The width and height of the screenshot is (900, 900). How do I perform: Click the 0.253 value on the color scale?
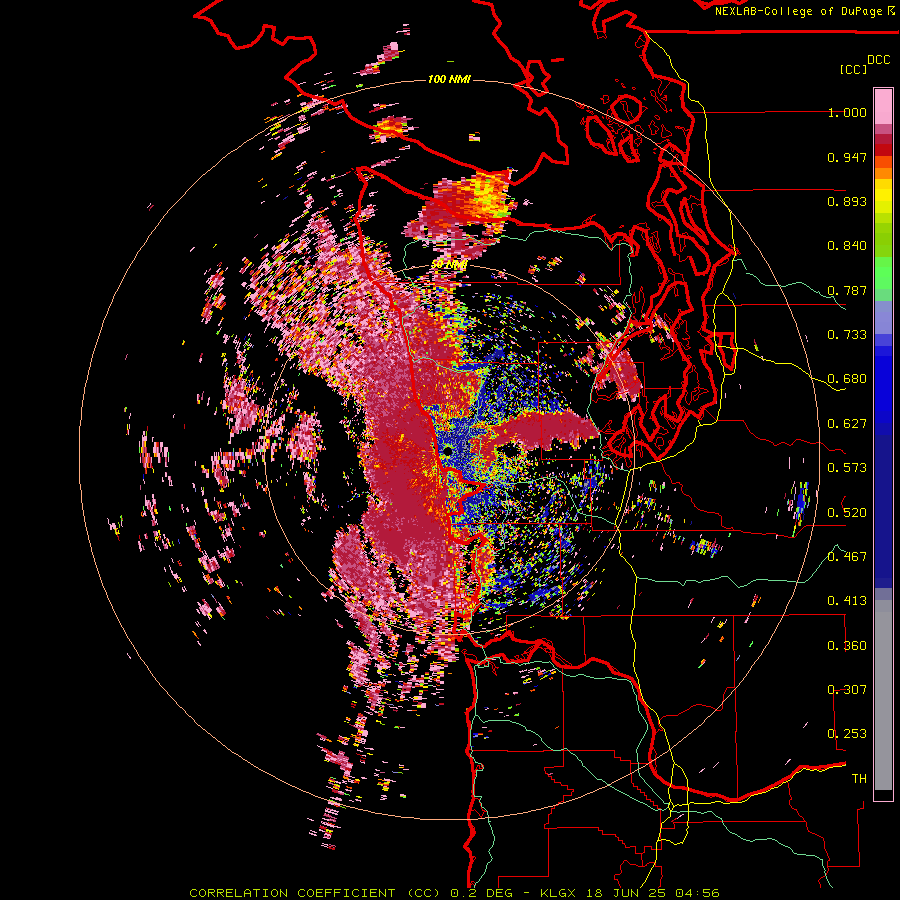tap(847, 734)
